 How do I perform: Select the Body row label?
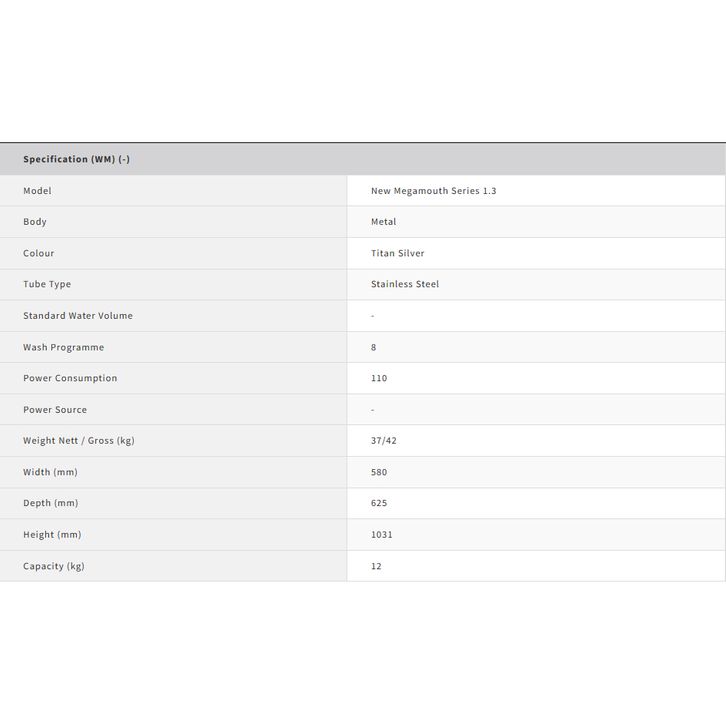coord(35,222)
